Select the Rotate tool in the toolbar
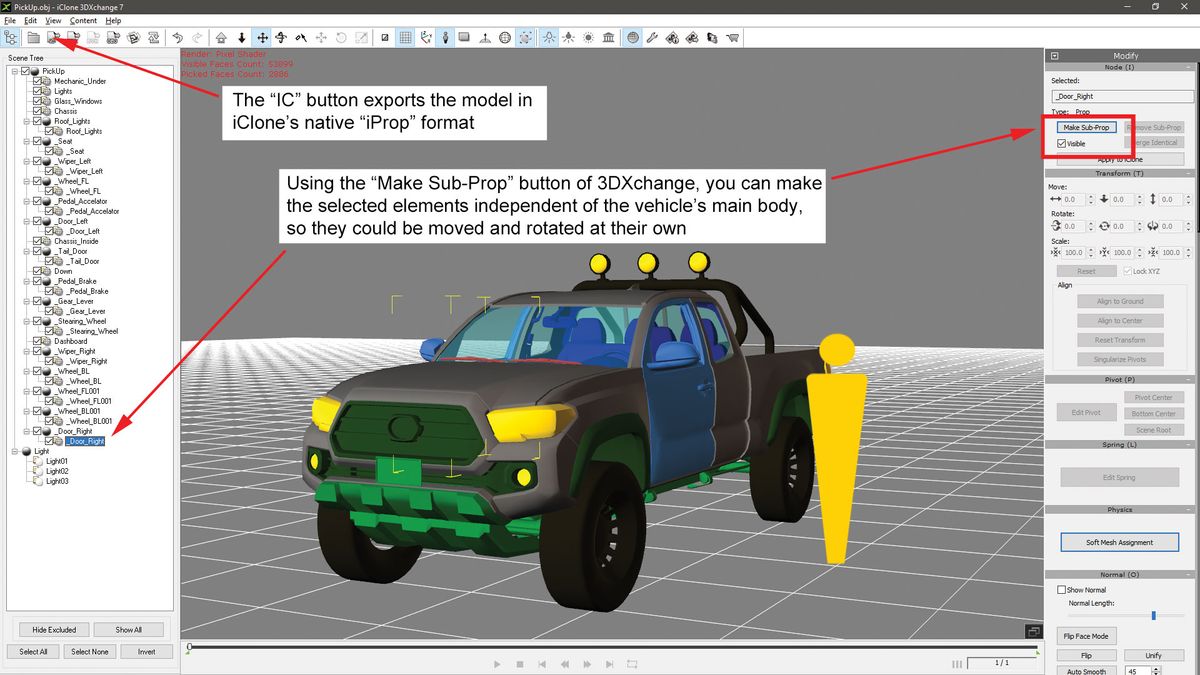This screenshot has width=1200, height=675. [282, 37]
